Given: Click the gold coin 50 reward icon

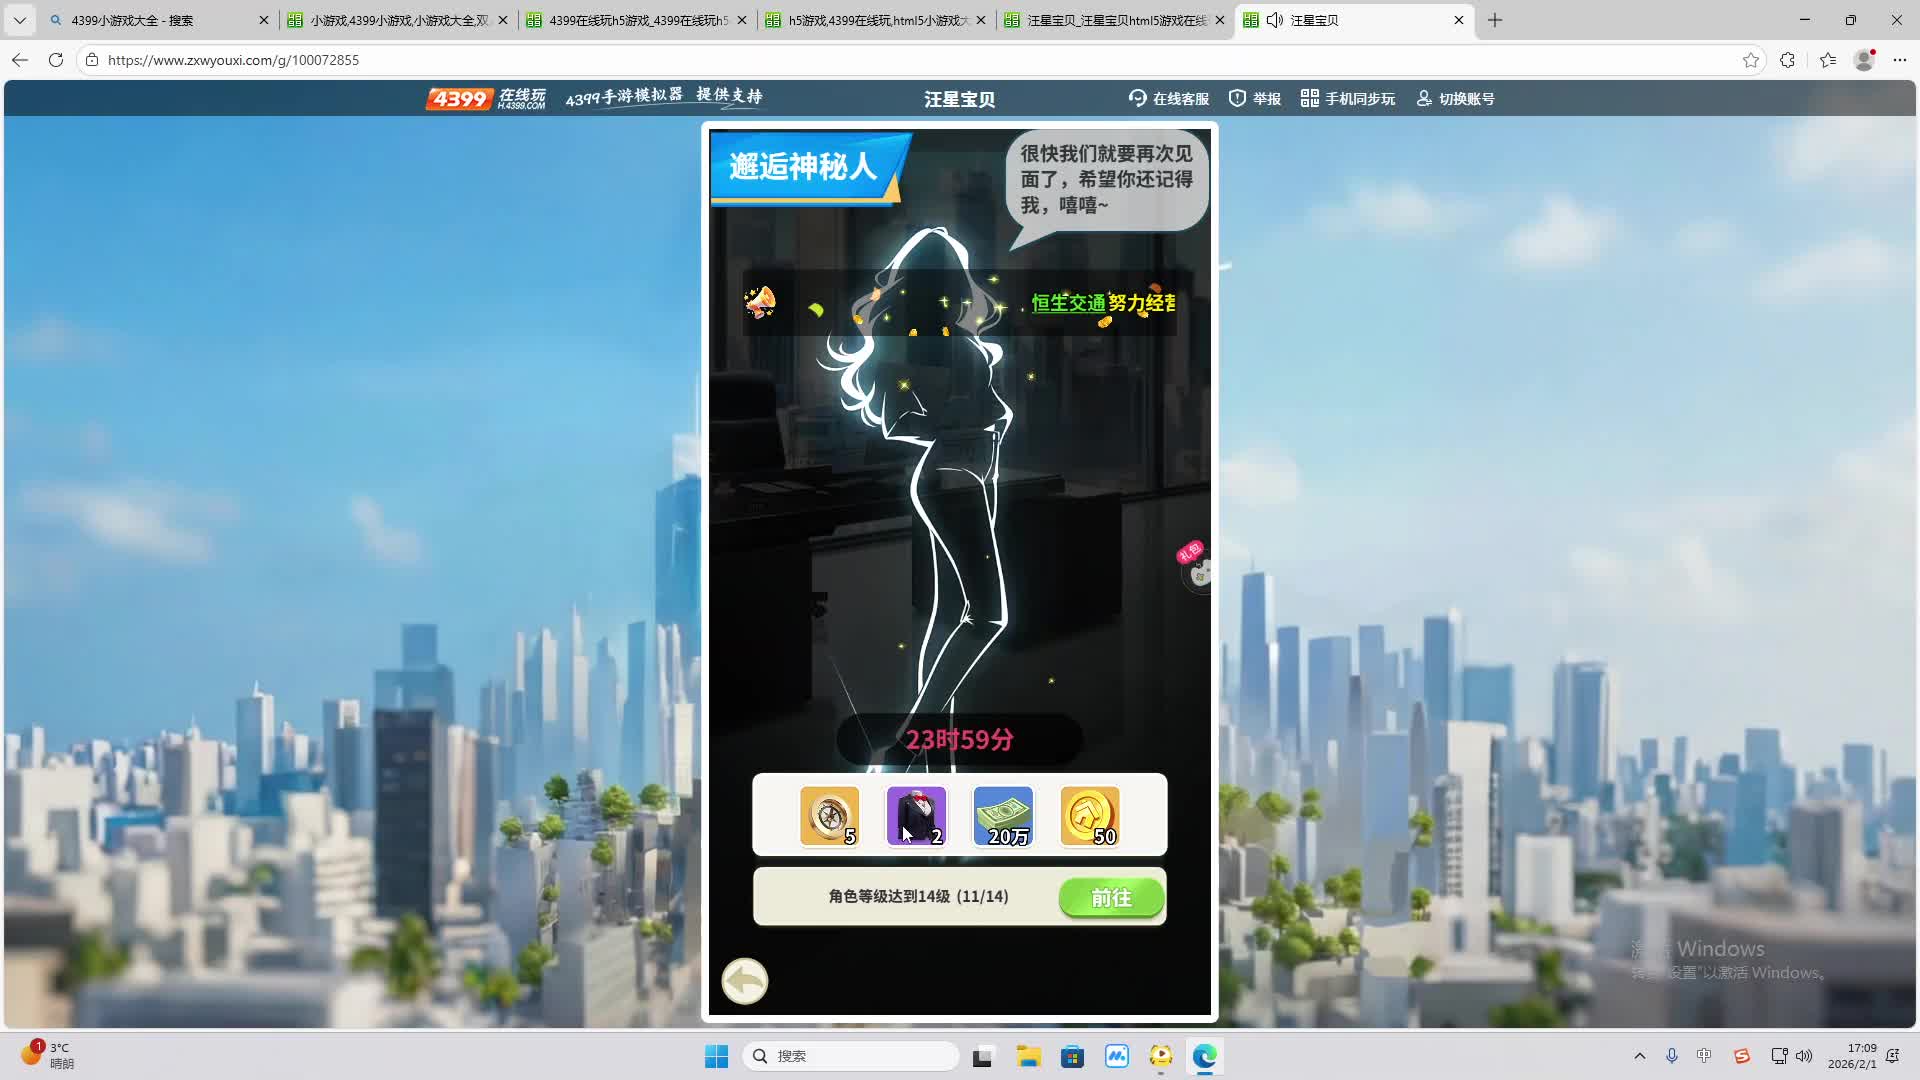Looking at the screenshot, I should [1089, 816].
